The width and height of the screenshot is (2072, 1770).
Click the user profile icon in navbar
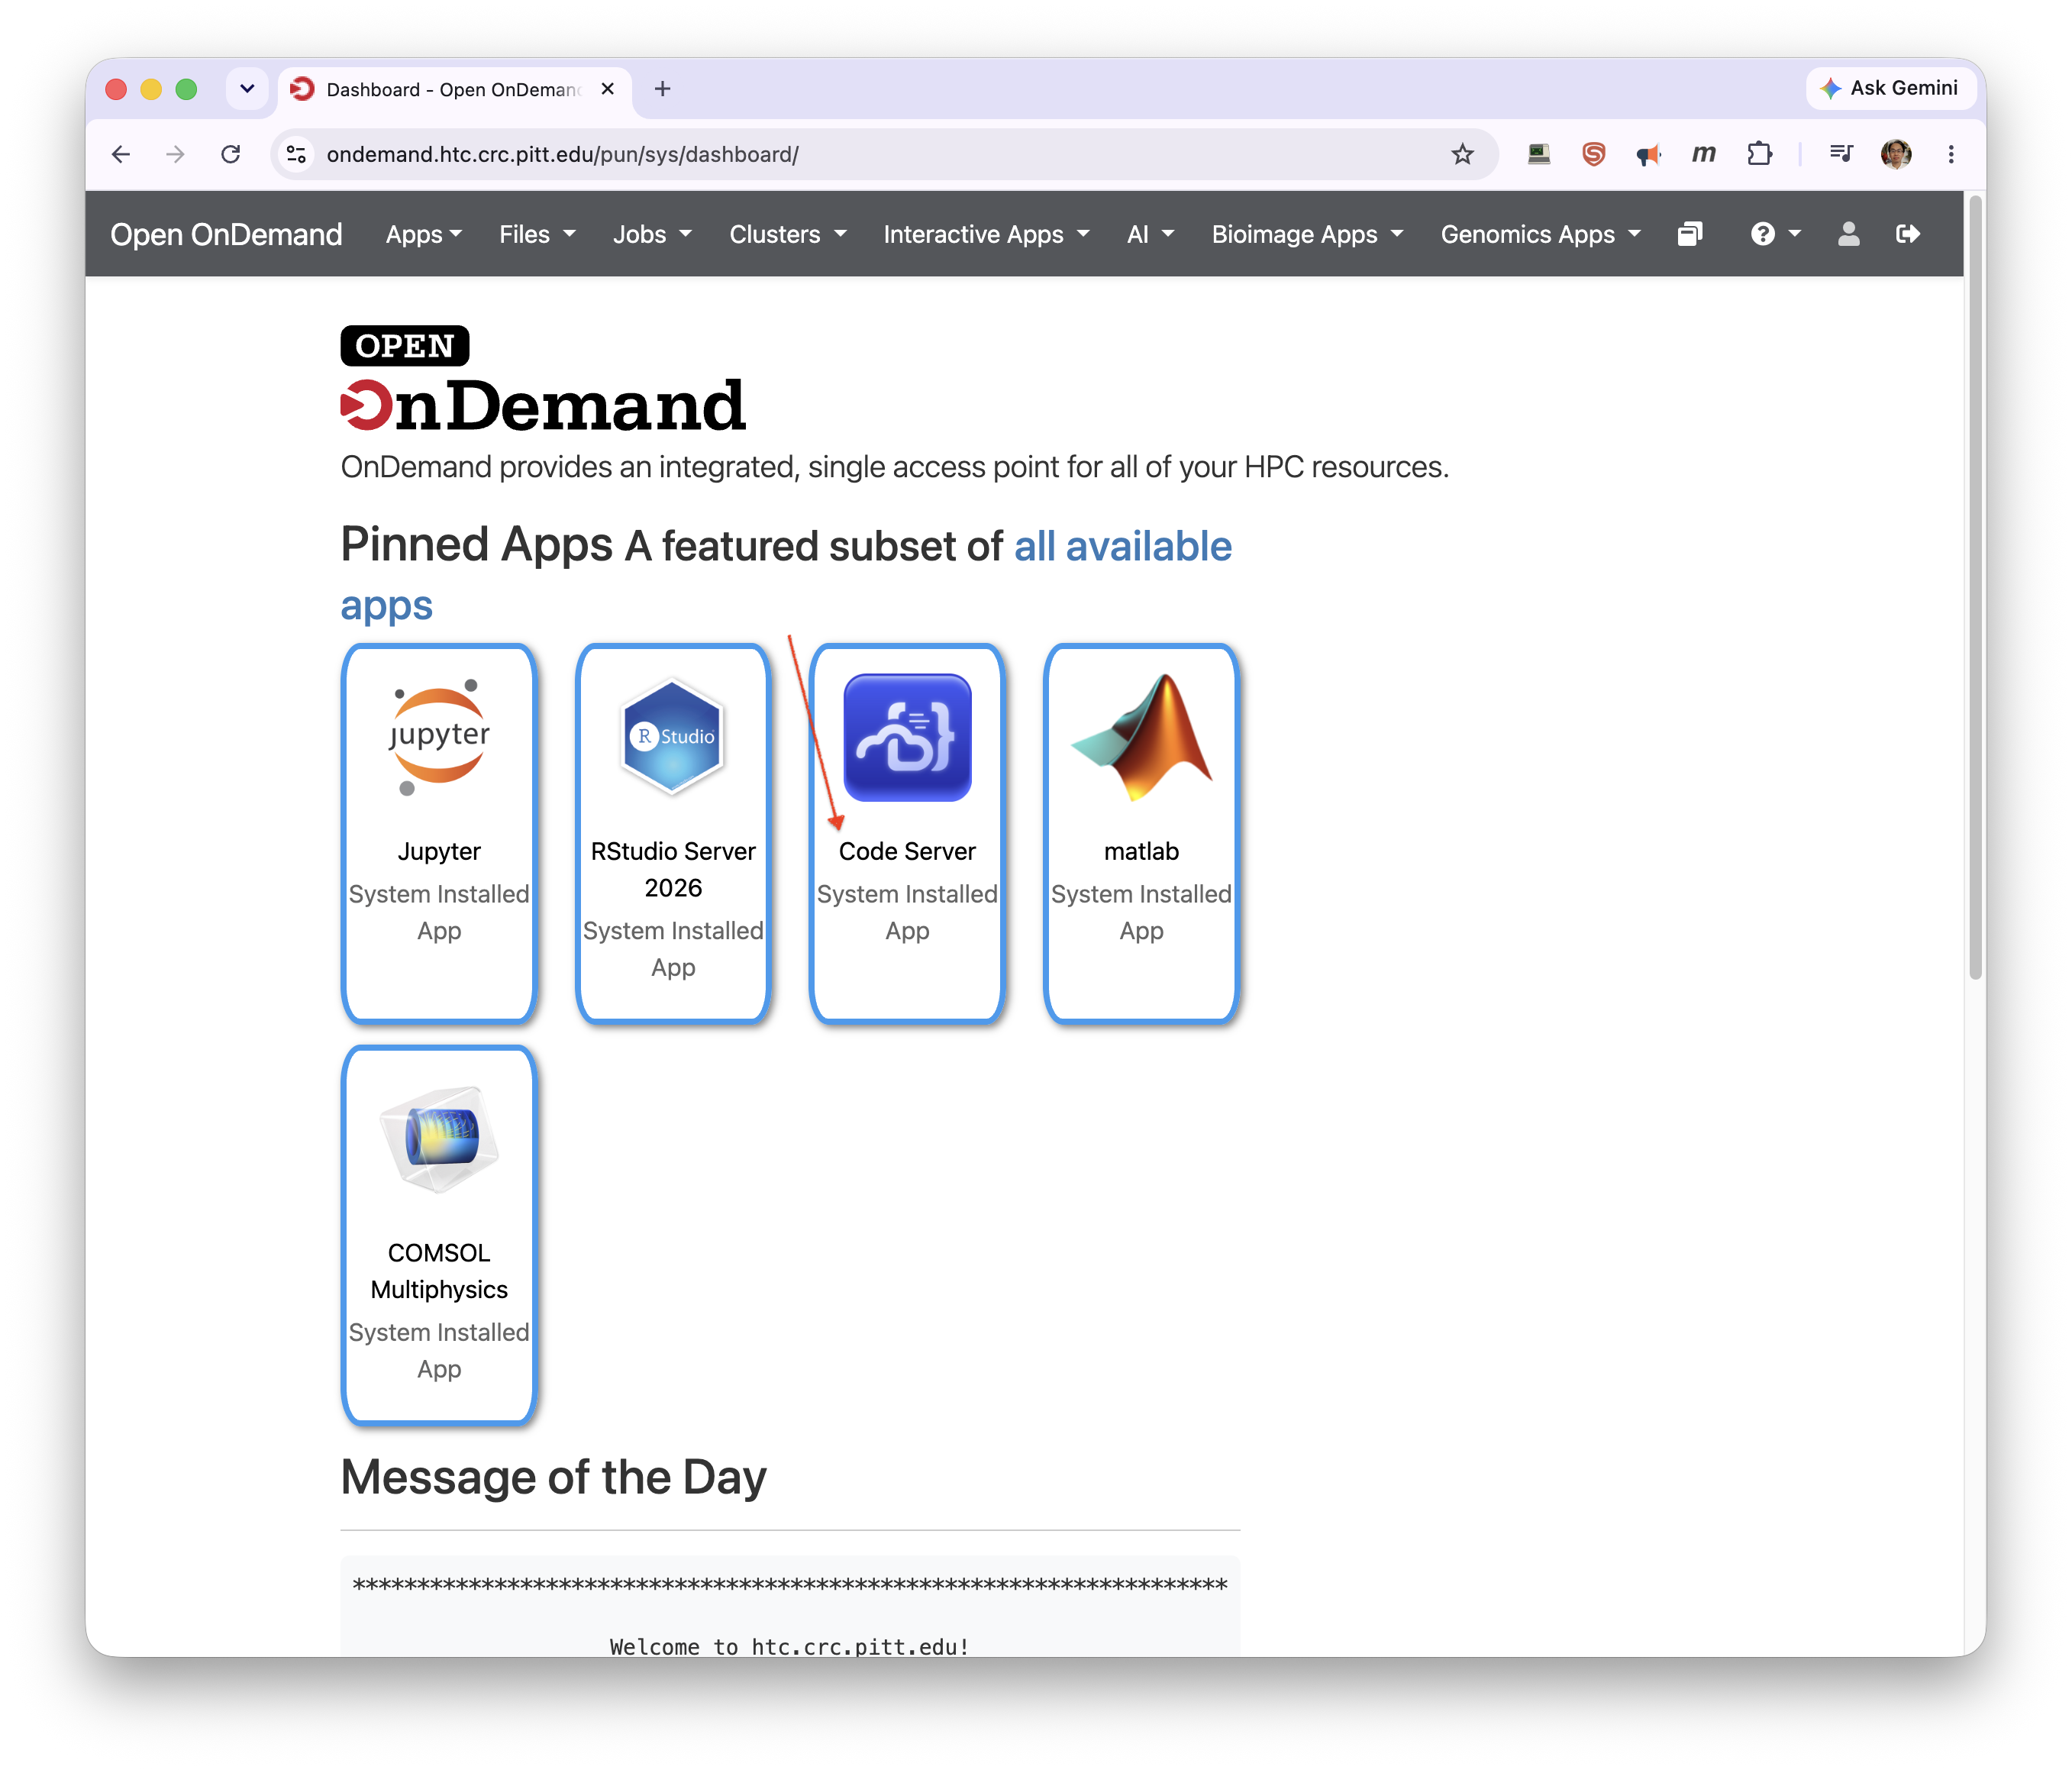(1849, 234)
